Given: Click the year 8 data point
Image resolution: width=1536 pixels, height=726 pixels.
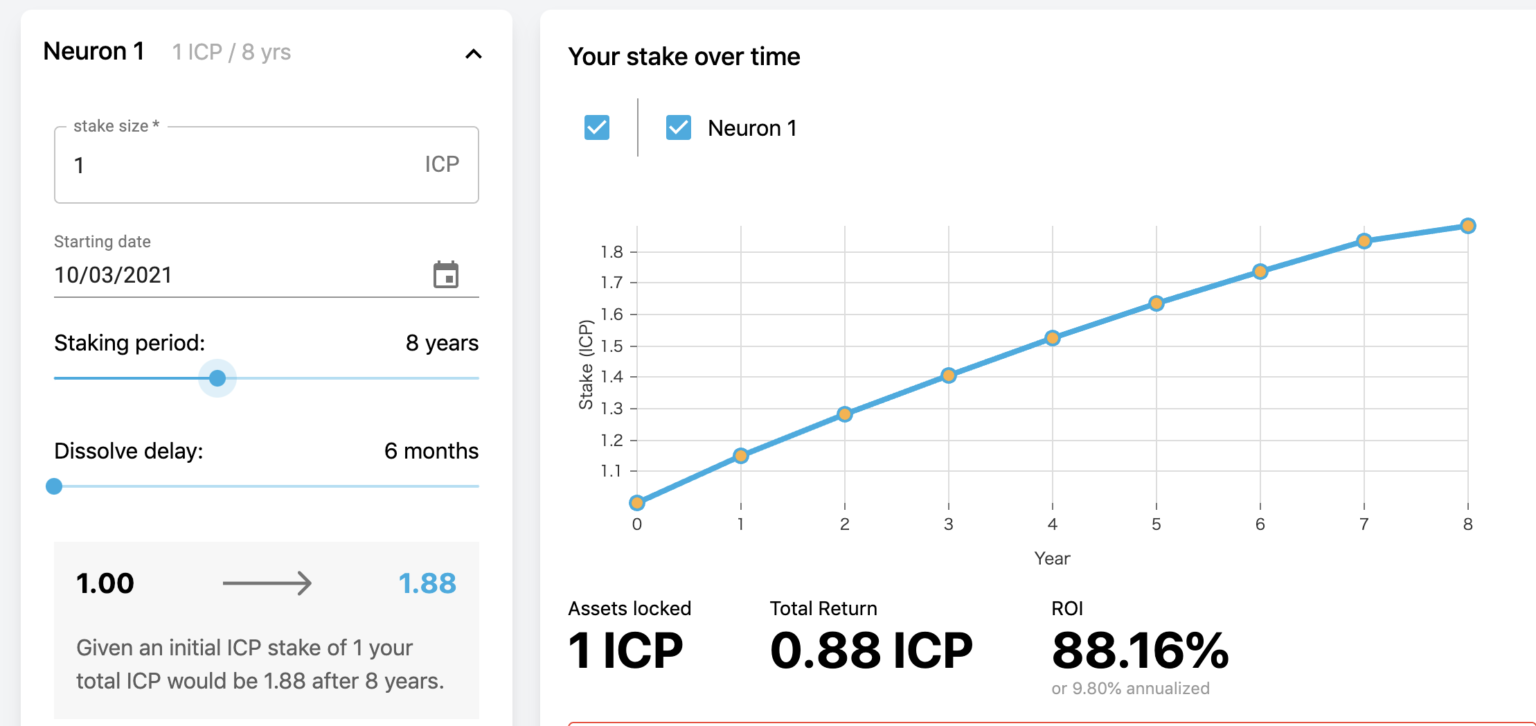Looking at the screenshot, I should (1468, 226).
